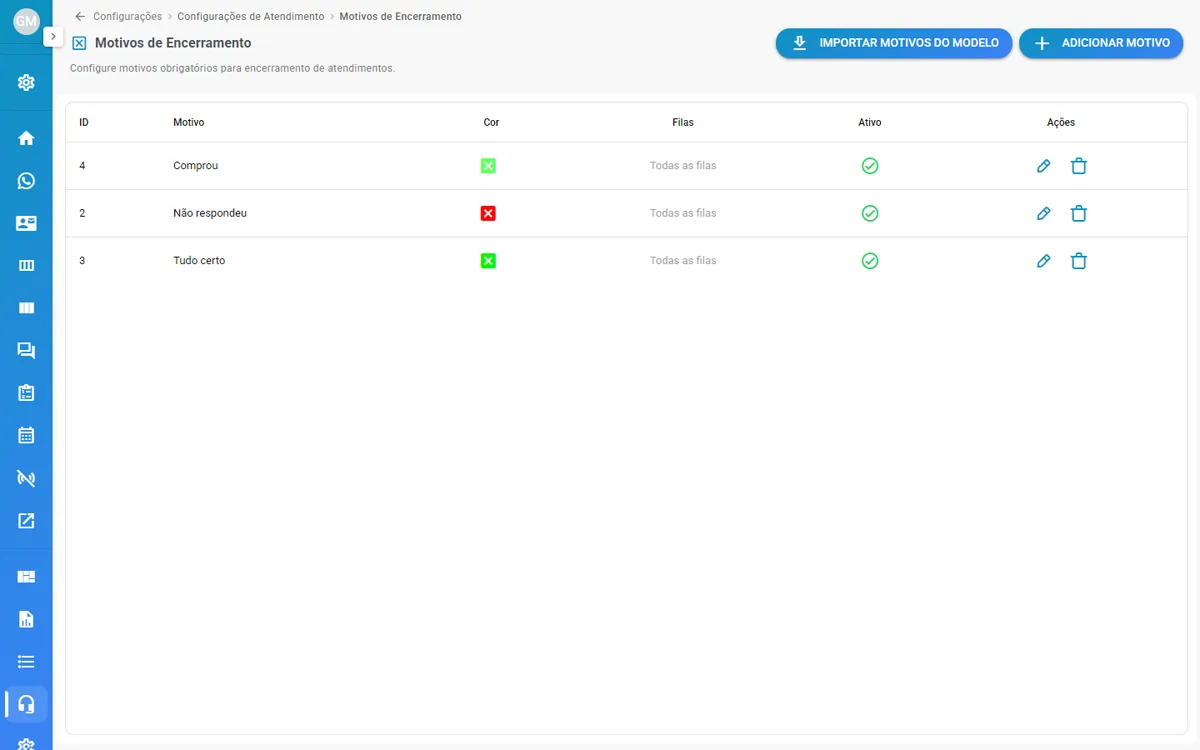Delete the Não respondeu reason
1200x750 pixels.
tap(1079, 213)
